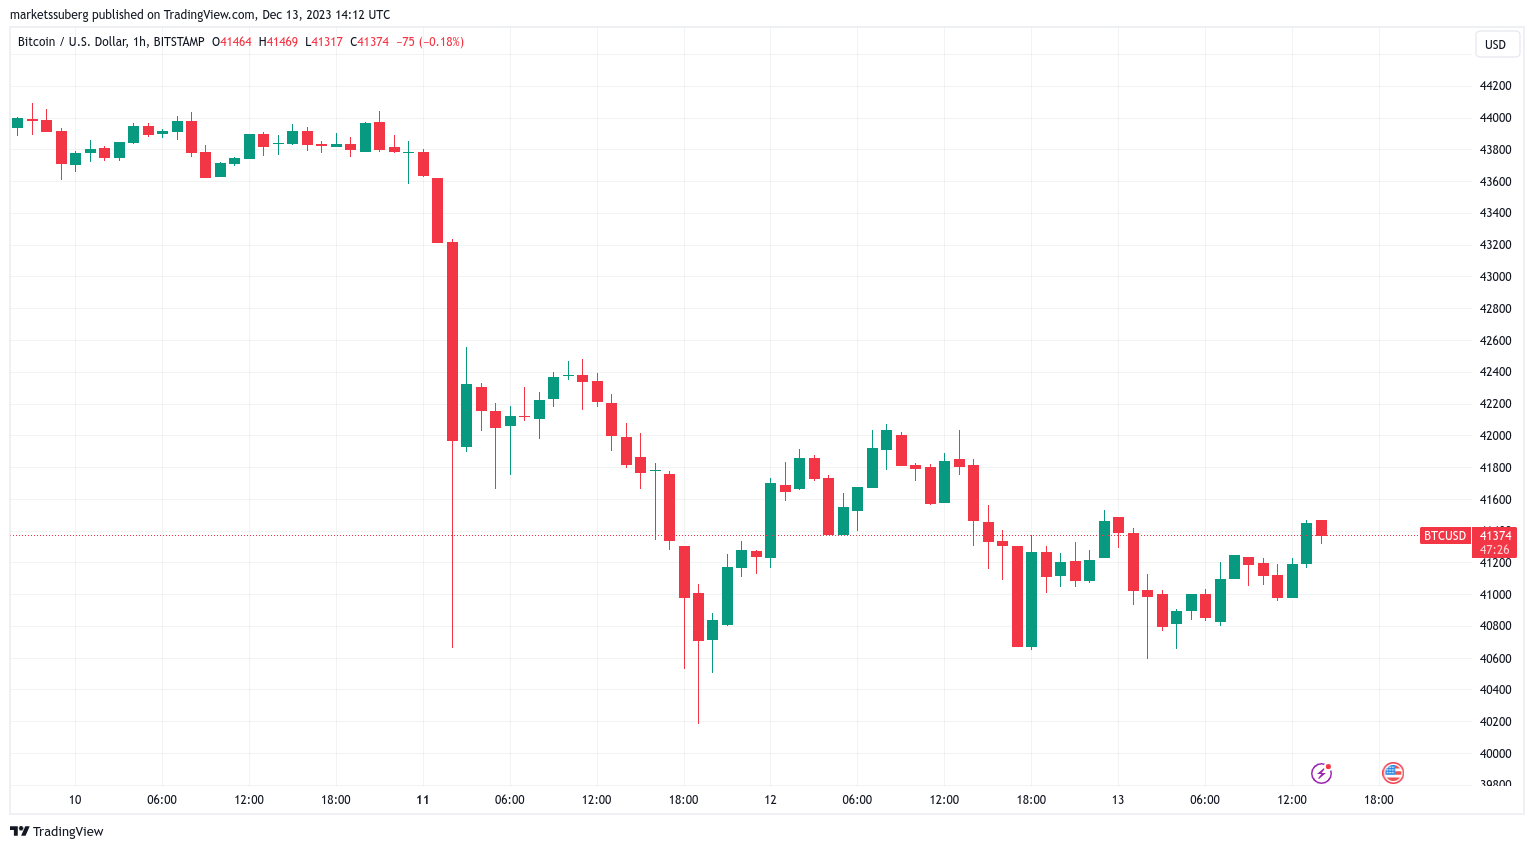Select the day 11 time axis label

point(423,800)
